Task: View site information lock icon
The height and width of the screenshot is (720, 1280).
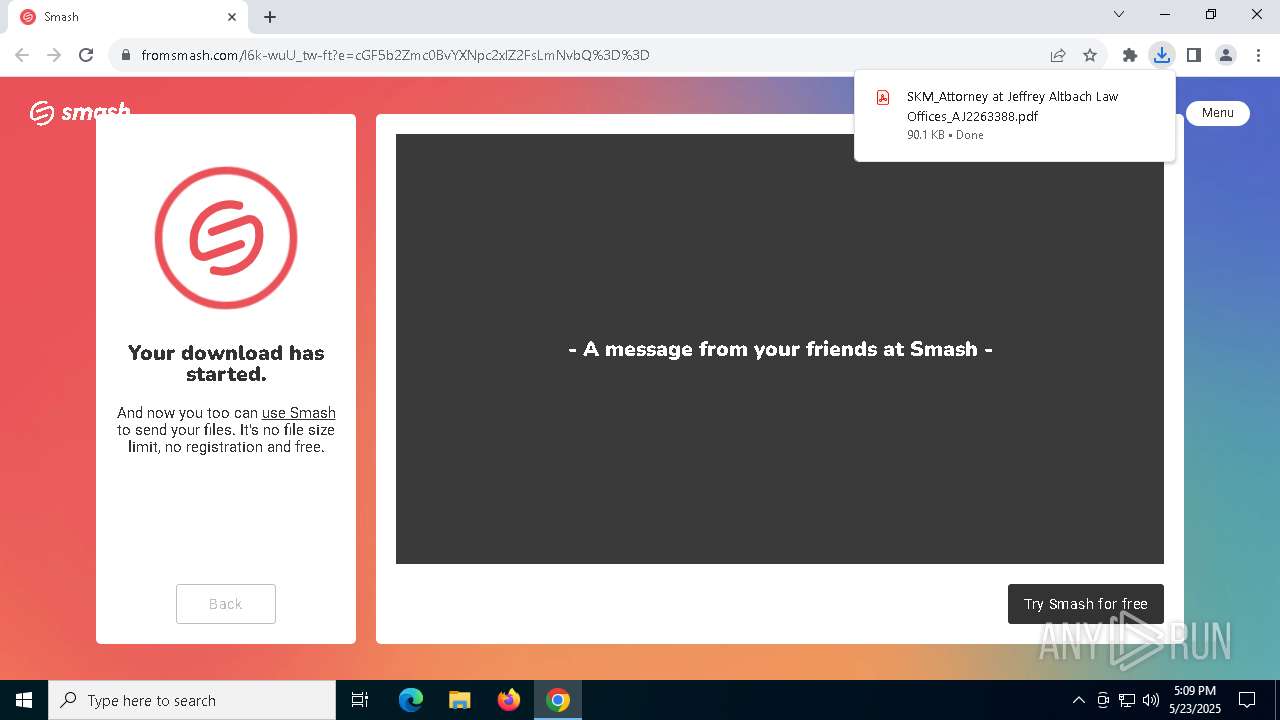Action: [126, 55]
